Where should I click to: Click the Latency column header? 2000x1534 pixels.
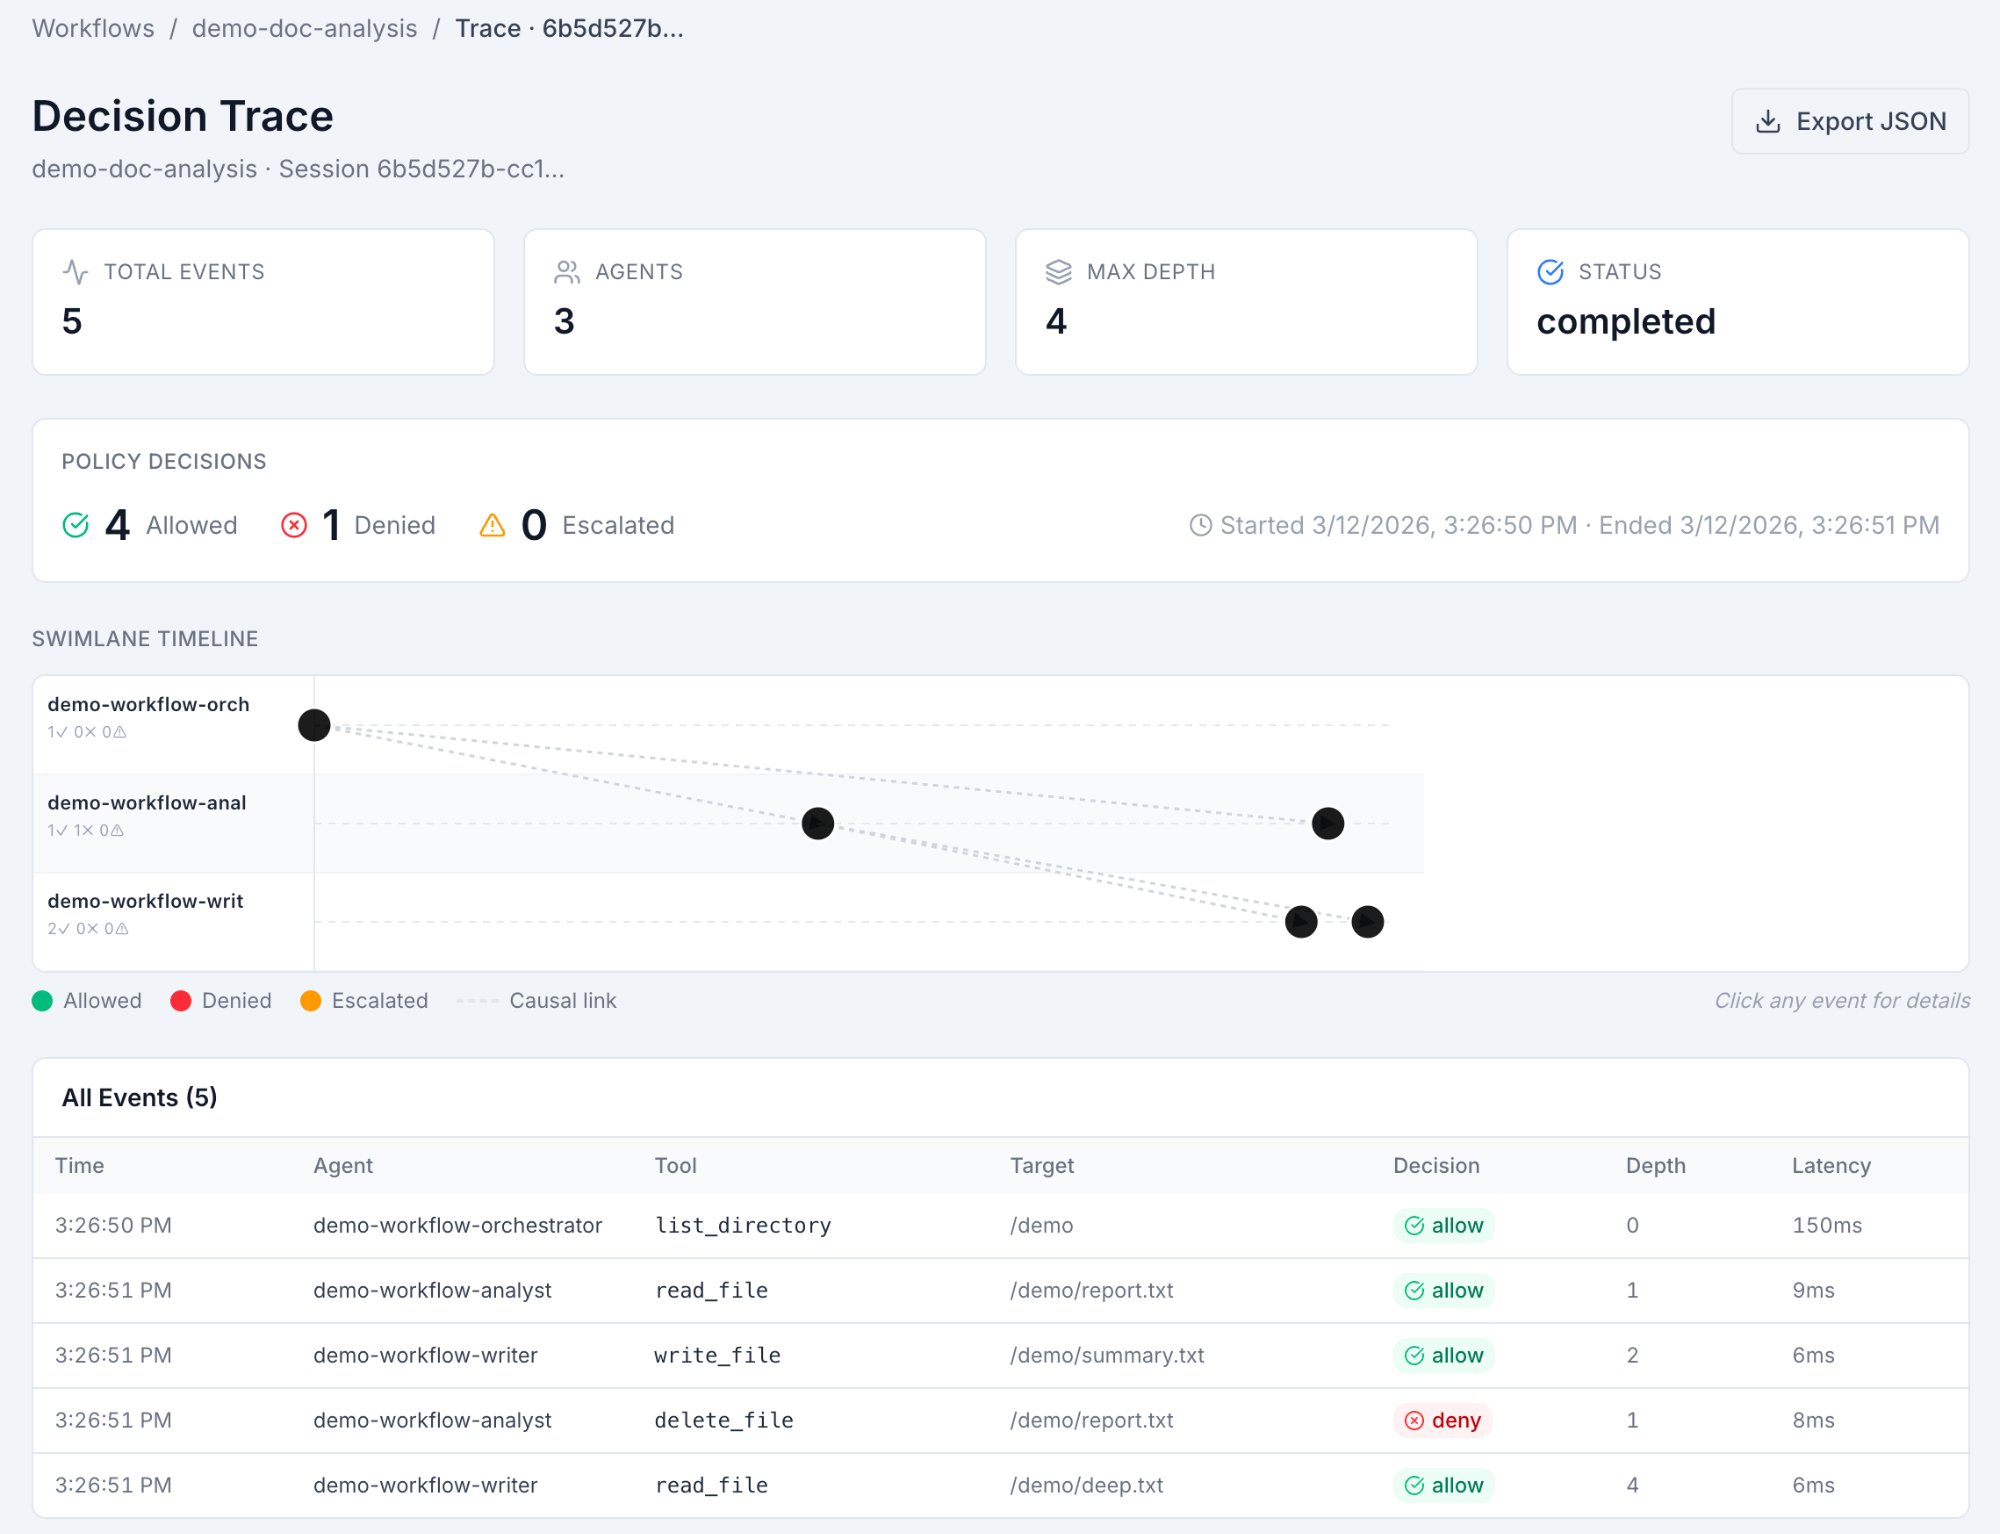click(x=1831, y=1165)
